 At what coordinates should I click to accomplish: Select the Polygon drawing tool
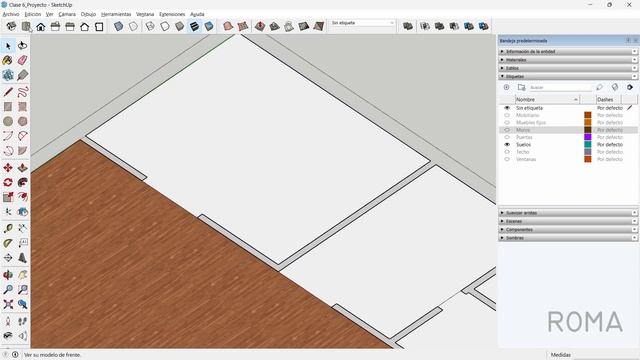pyautogui.click(x=23, y=121)
